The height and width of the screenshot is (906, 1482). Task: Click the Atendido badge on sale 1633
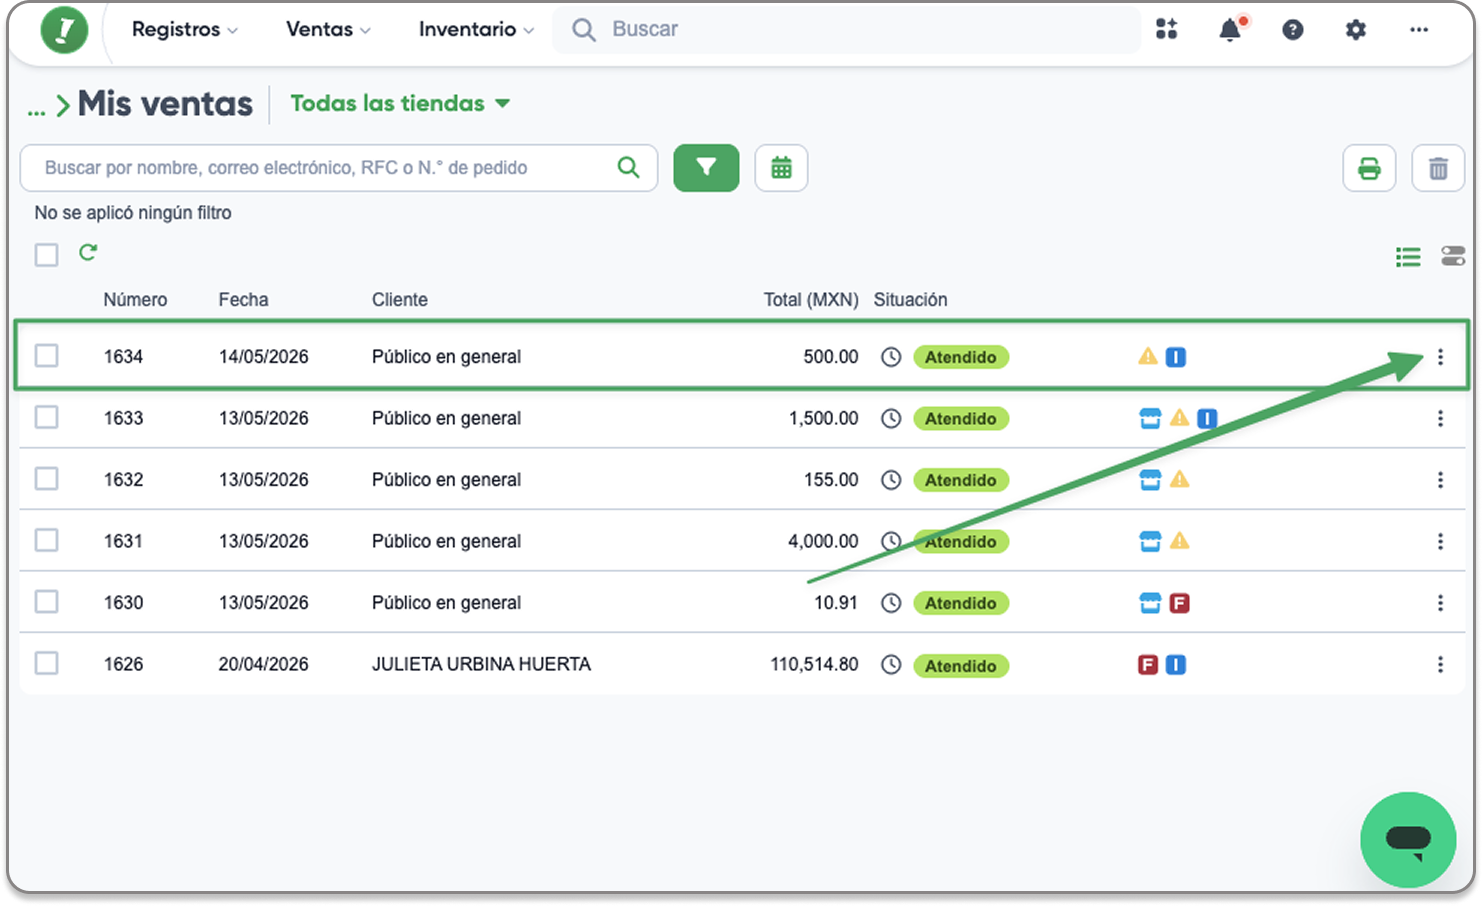point(961,419)
